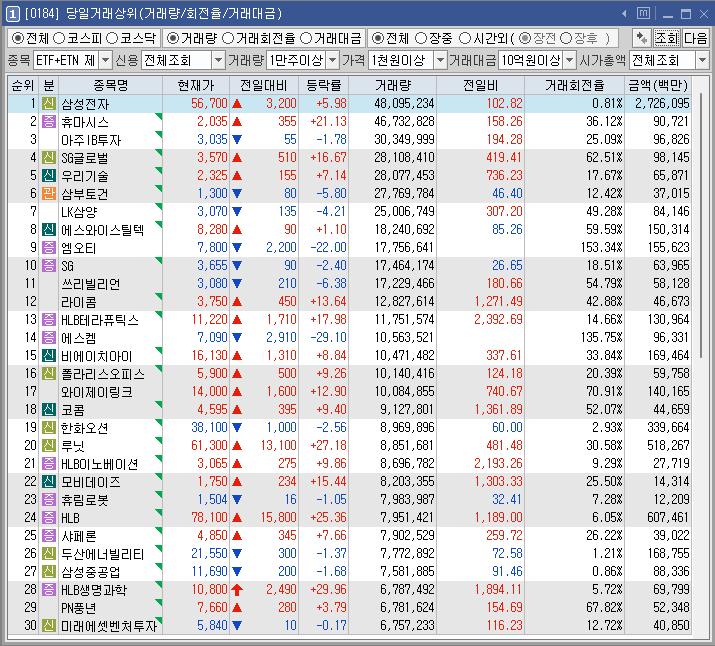The image size is (715, 646).
Task: Sort by the 순위 column header
Action: [23, 86]
